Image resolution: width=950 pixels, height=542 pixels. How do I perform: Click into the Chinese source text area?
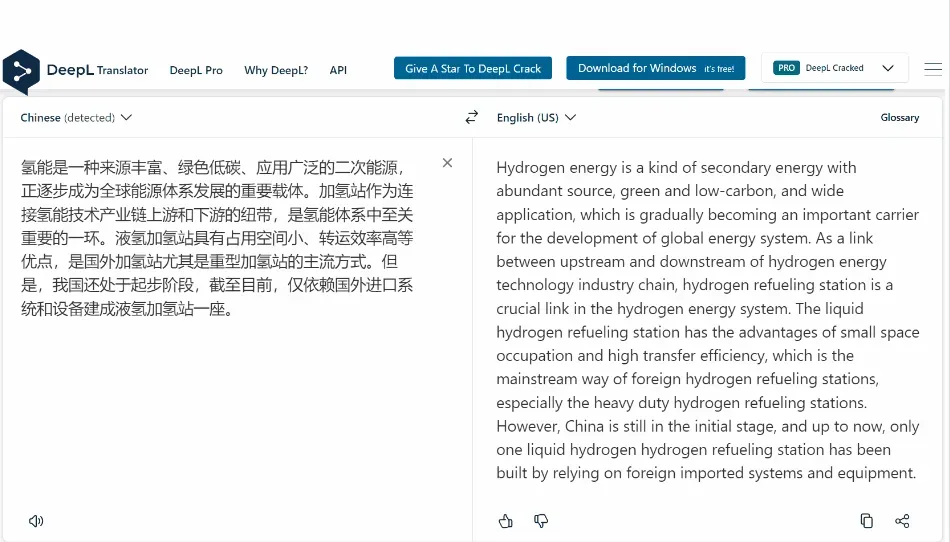pos(218,238)
